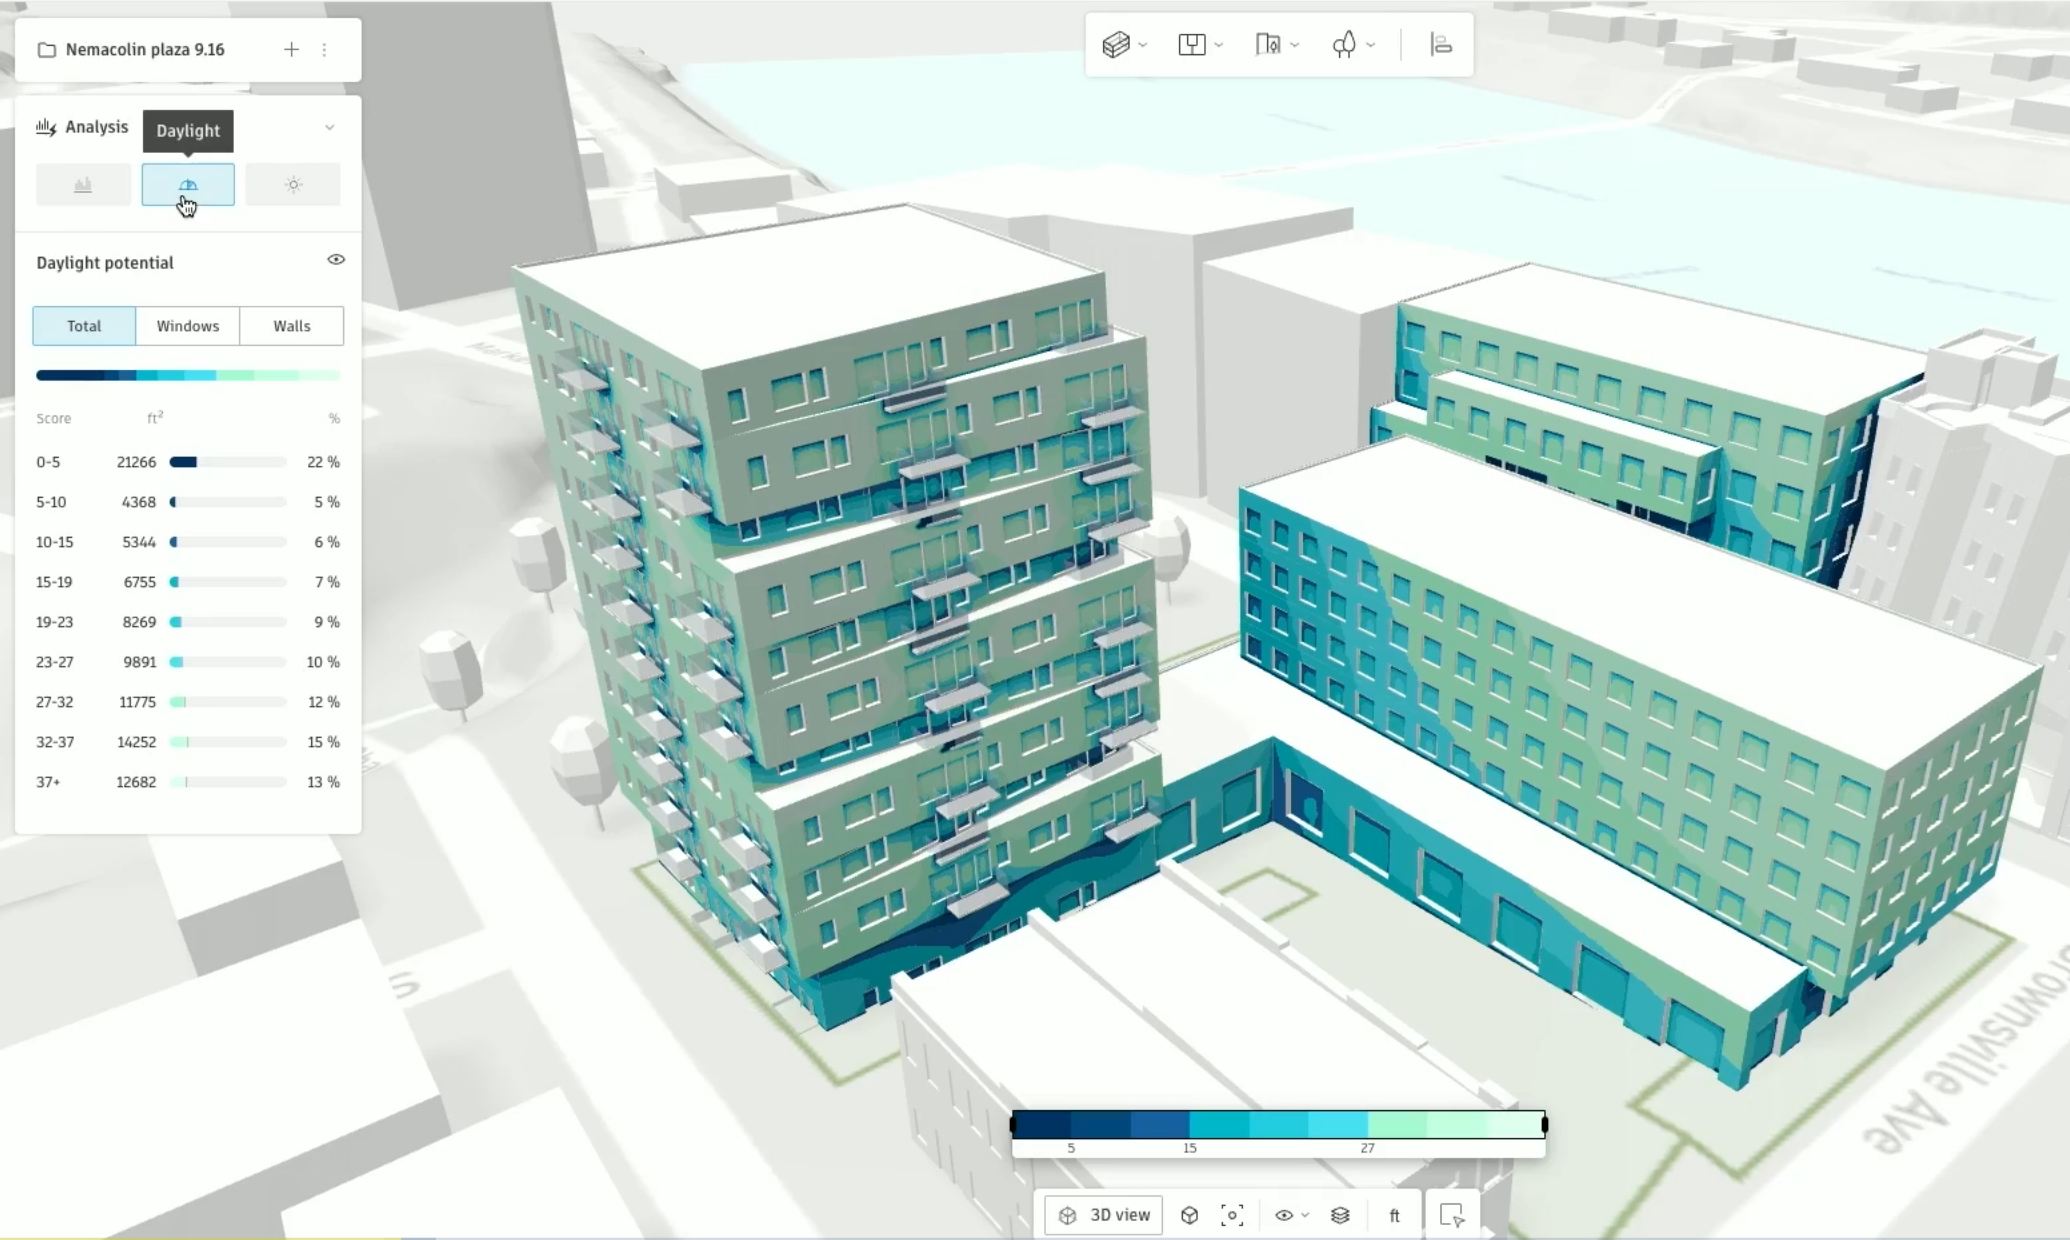
Task: Toggle the 3D view button
Action: [1104, 1215]
